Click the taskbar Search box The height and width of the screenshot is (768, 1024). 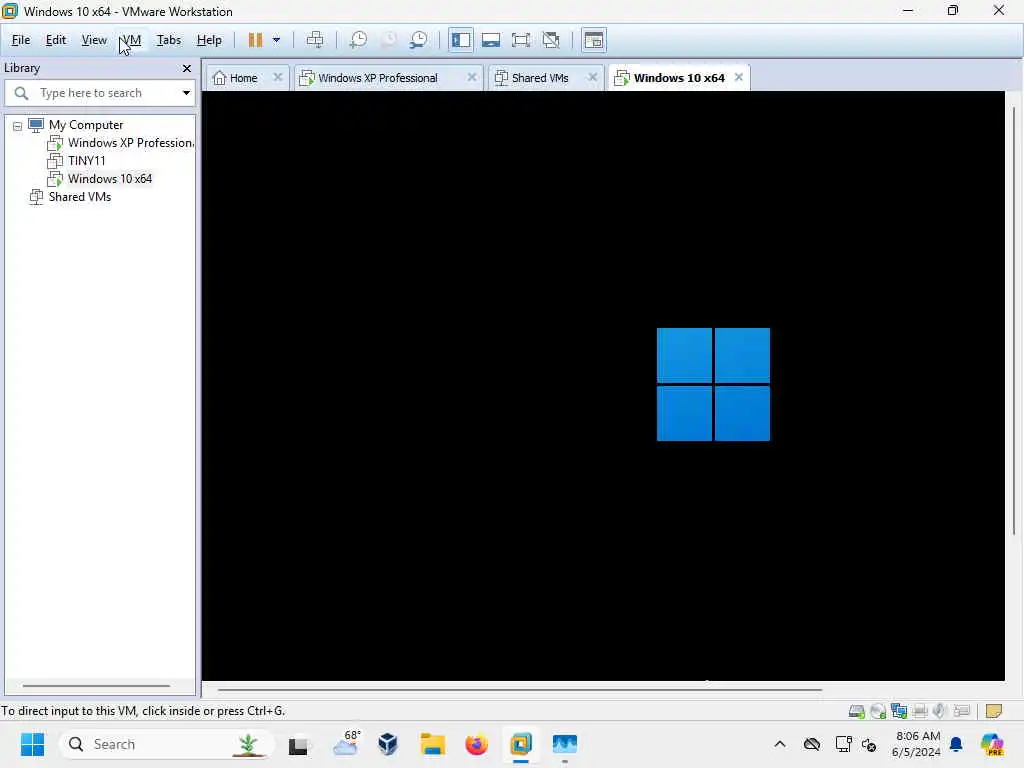167,744
